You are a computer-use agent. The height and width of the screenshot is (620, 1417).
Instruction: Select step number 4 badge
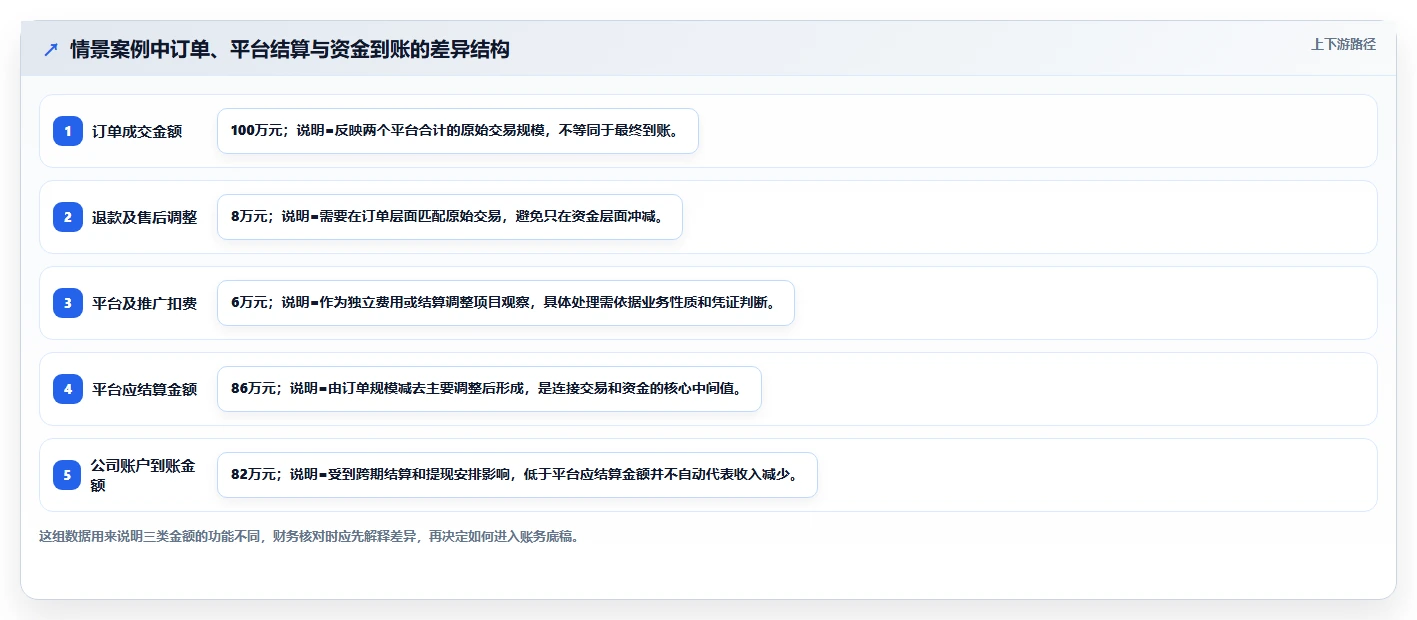pos(68,389)
